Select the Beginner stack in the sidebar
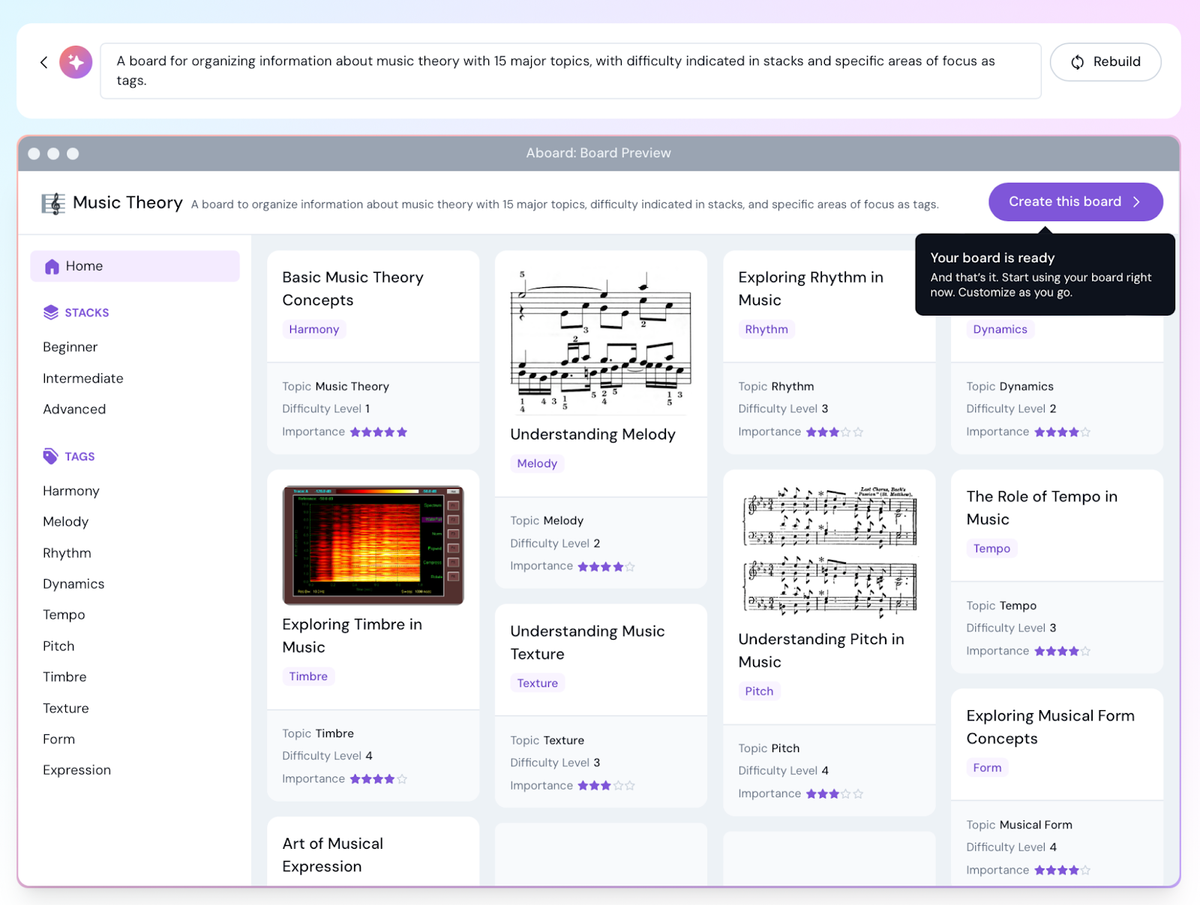This screenshot has width=1200, height=905. tap(70, 347)
